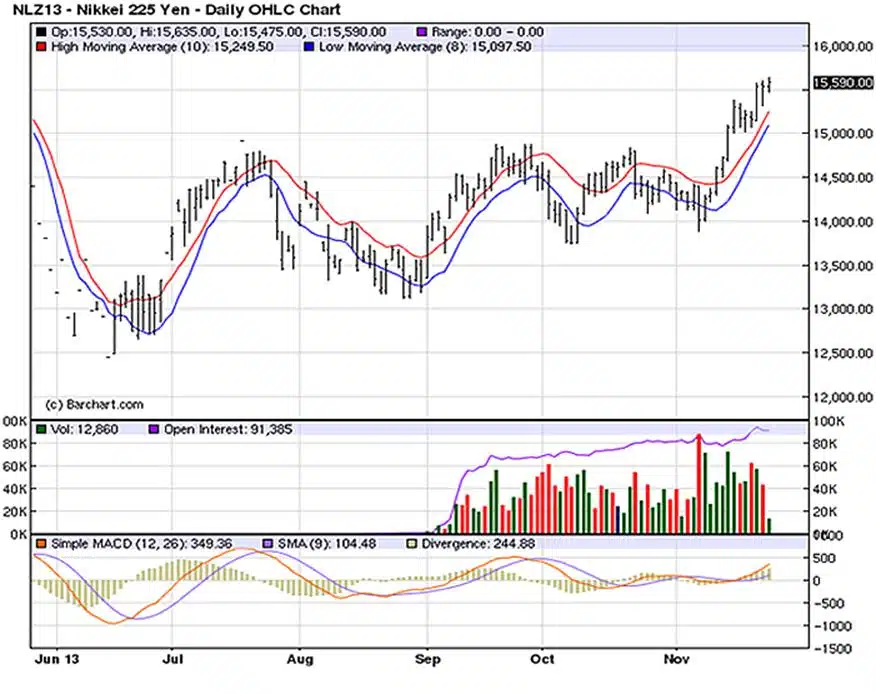This screenshot has height=694, width=876.
Task: Select the orange Simple MACD legend swatch
Action: coord(40,542)
